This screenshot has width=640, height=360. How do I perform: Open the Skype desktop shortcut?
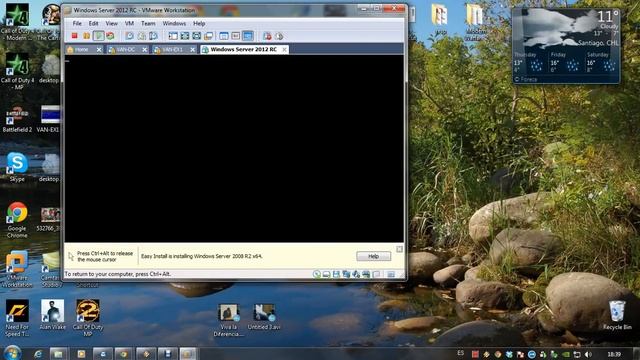click(17, 167)
